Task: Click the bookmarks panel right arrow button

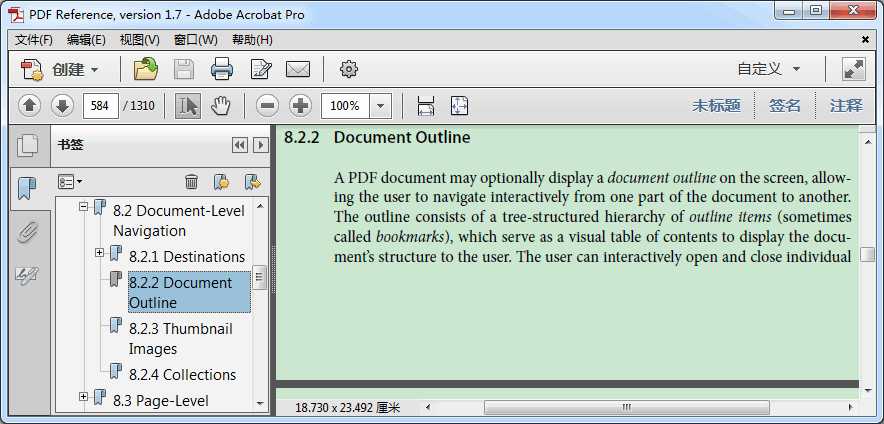Action: tap(260, 145)
